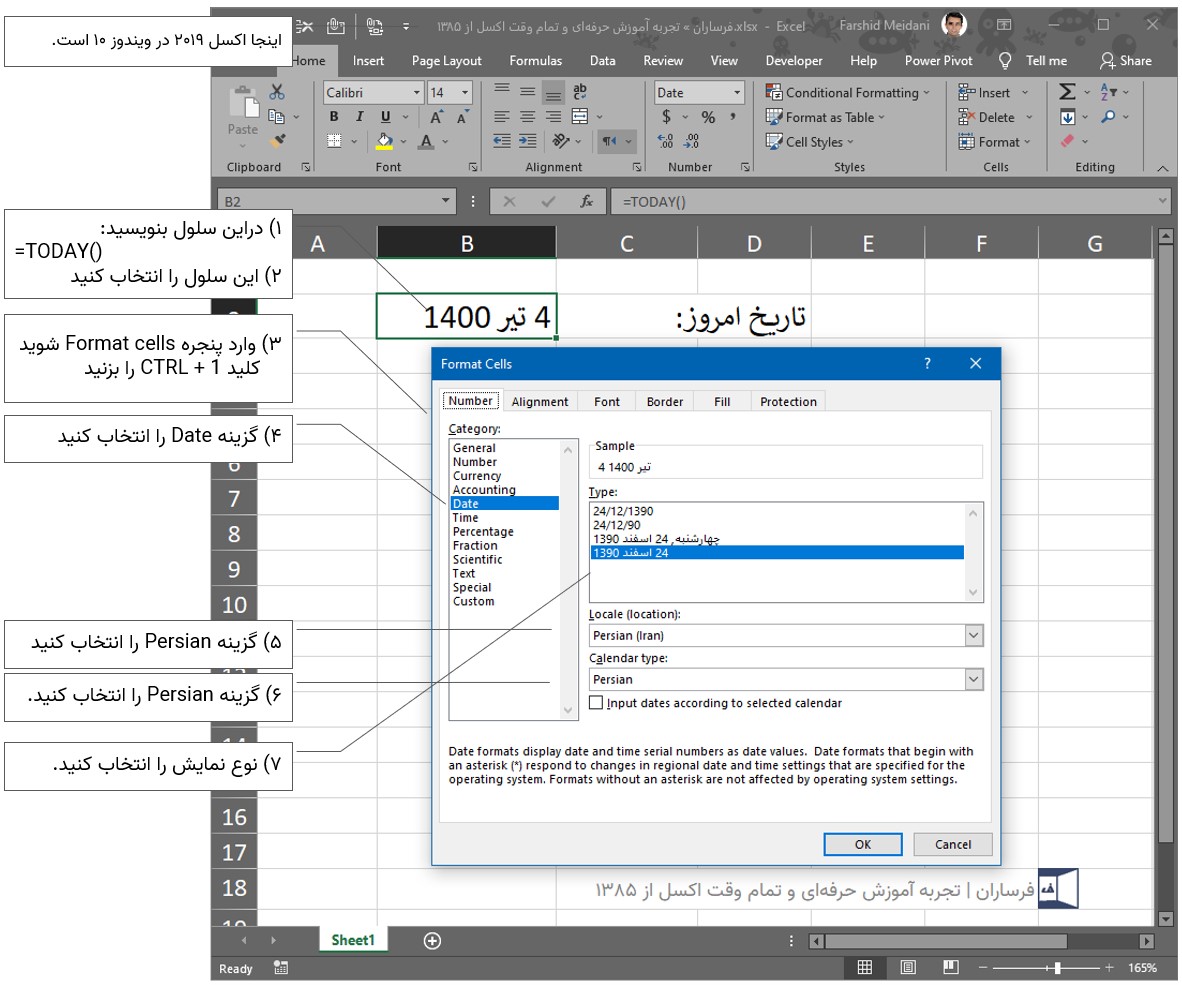Click the AutoSum sigma icon
The width and height of the screenshot is (1182, 985).
1067,92
